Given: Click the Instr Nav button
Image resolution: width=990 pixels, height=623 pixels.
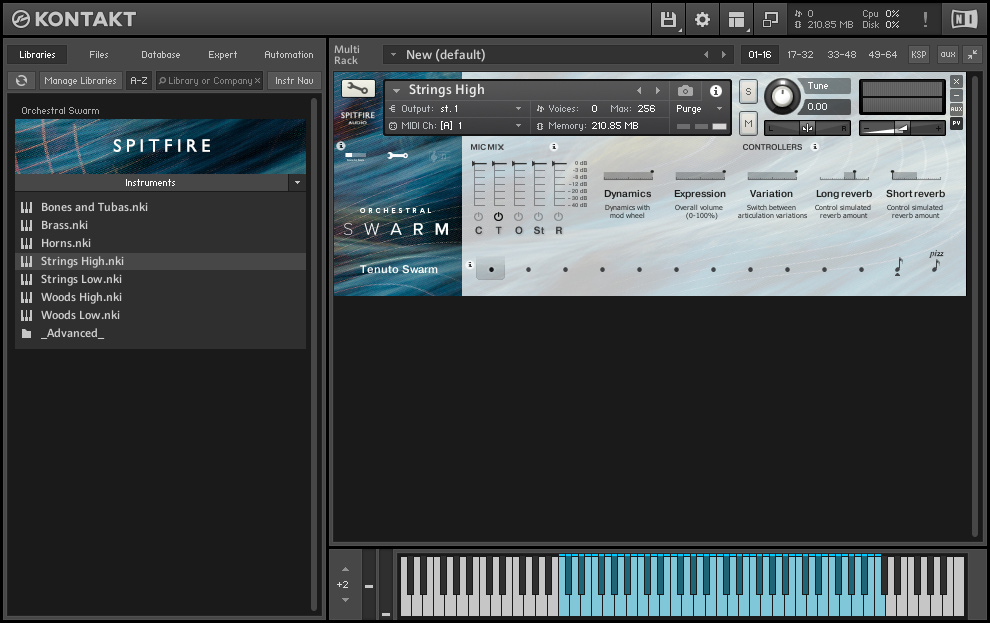Looking at the screenshot, I should point(294,81).
